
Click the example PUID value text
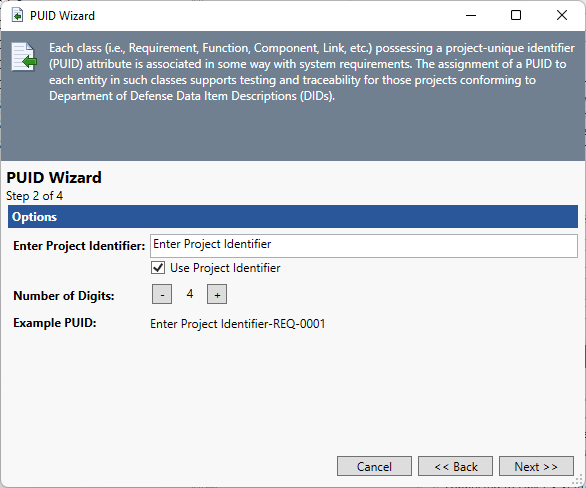[238, 324]
